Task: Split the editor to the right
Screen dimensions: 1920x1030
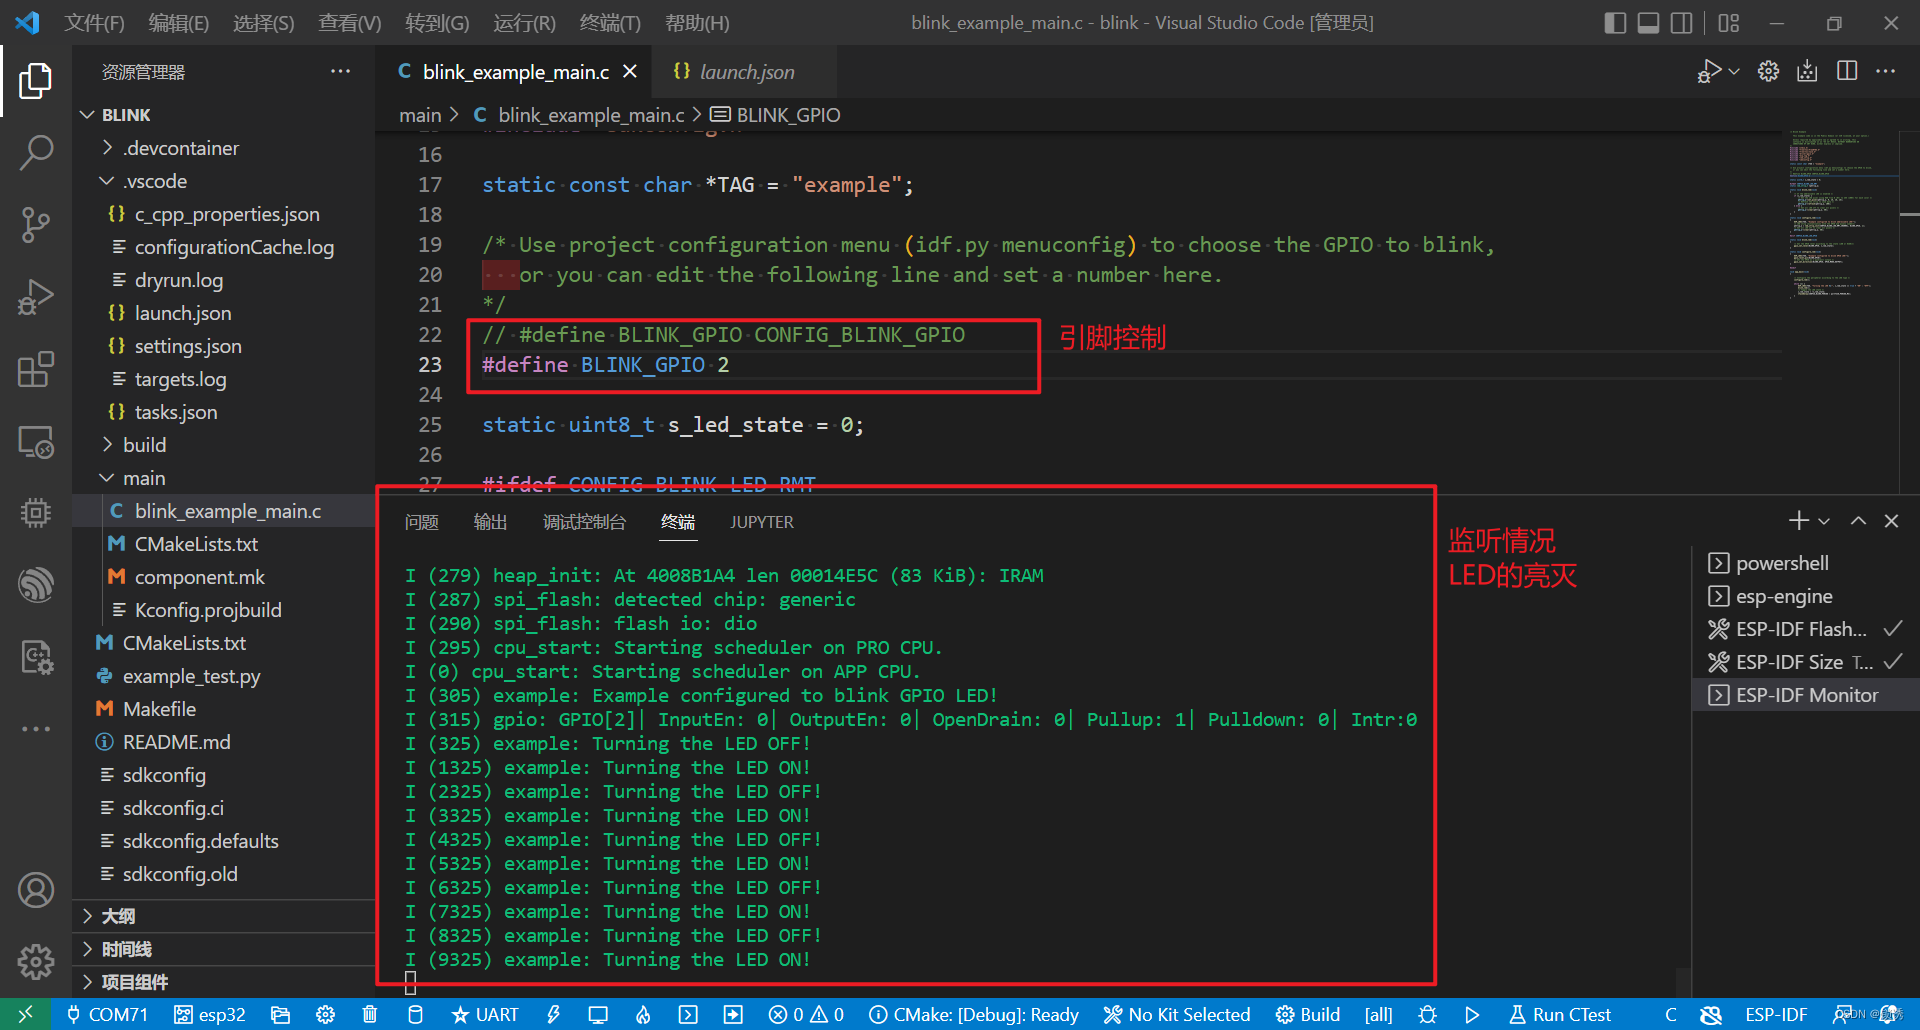Action: (1847, 71)
